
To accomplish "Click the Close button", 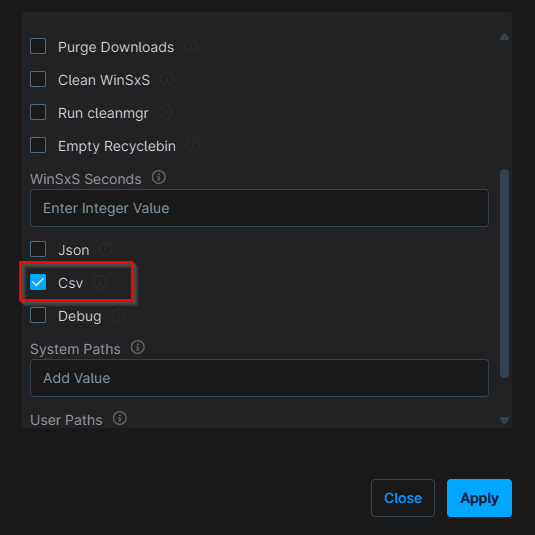I will point(403,498).
